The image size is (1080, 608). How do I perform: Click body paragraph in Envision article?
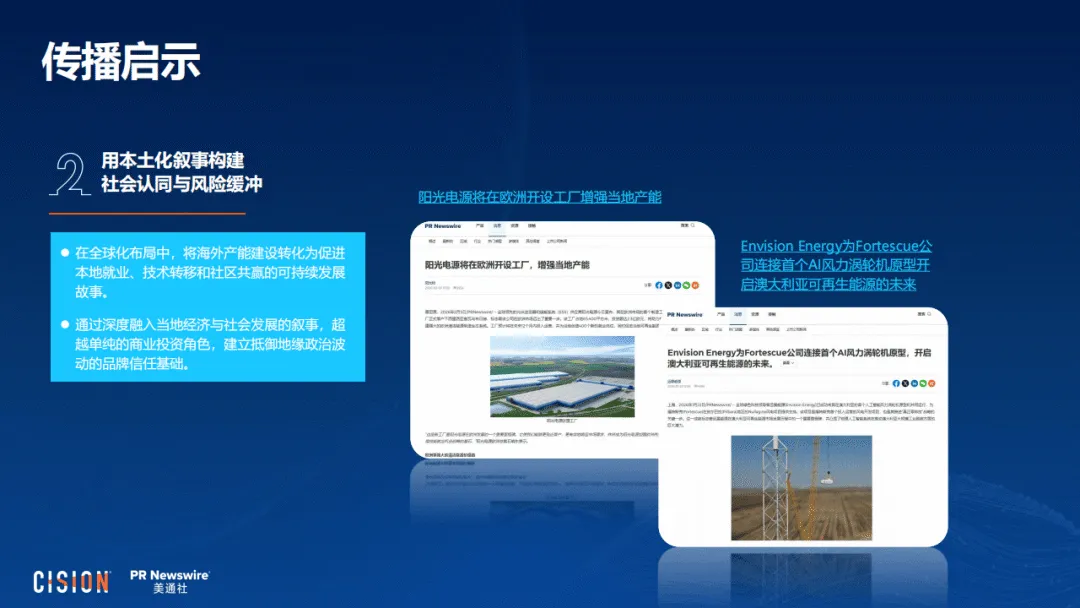point(801,415)
